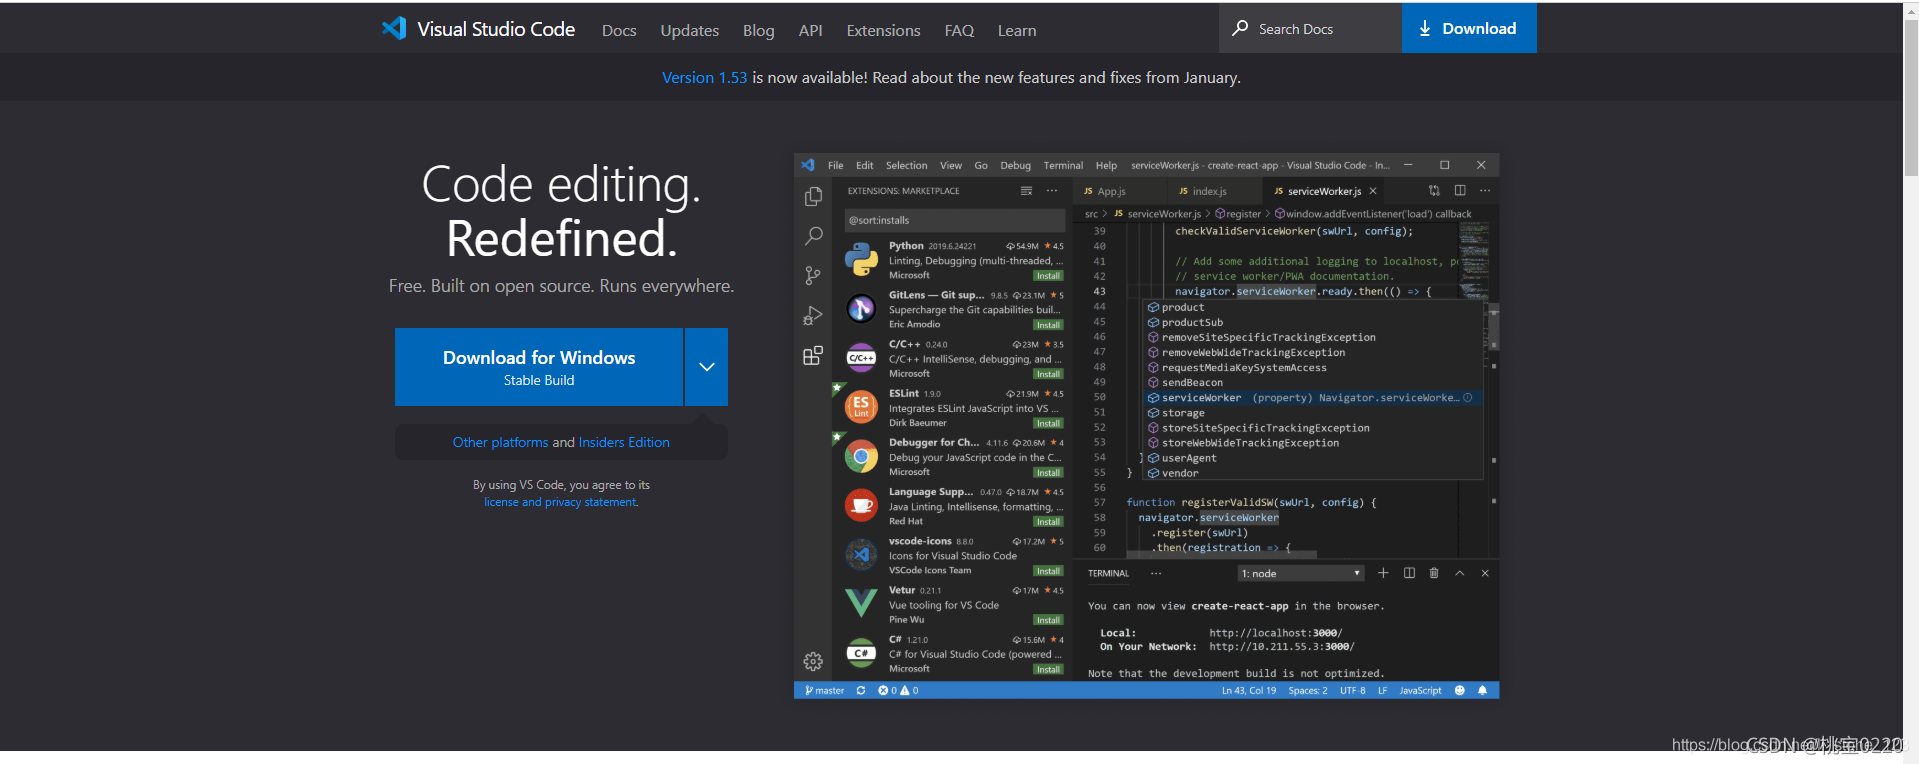Click the sync changes status icon

point(861,691)
